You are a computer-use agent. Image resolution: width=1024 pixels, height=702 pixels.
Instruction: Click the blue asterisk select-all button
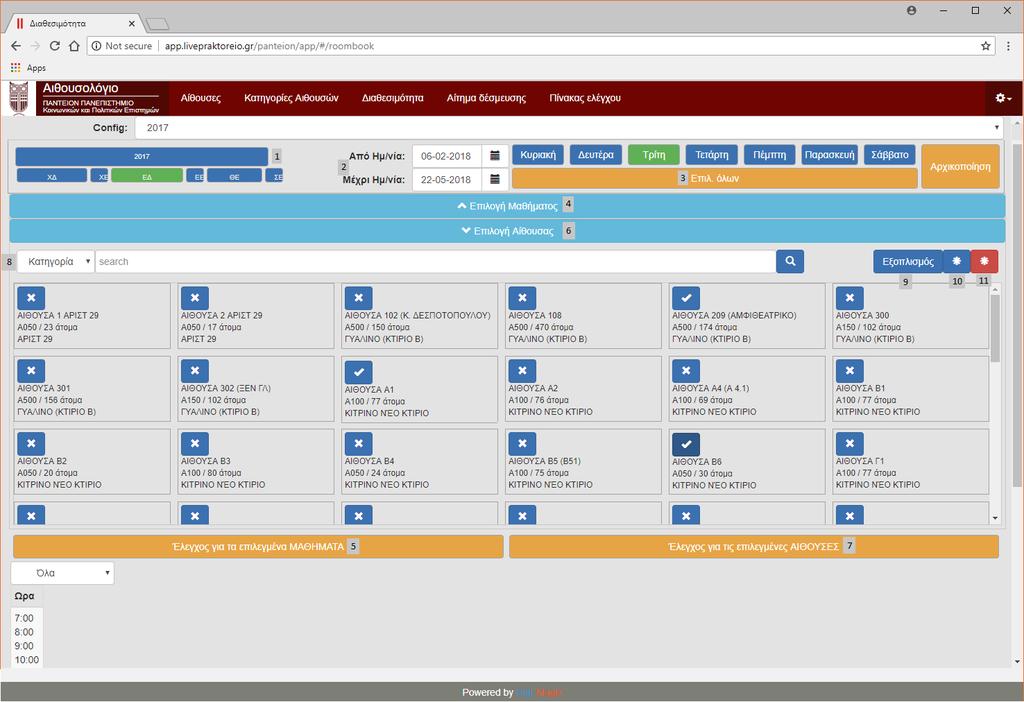coord(957,261)
